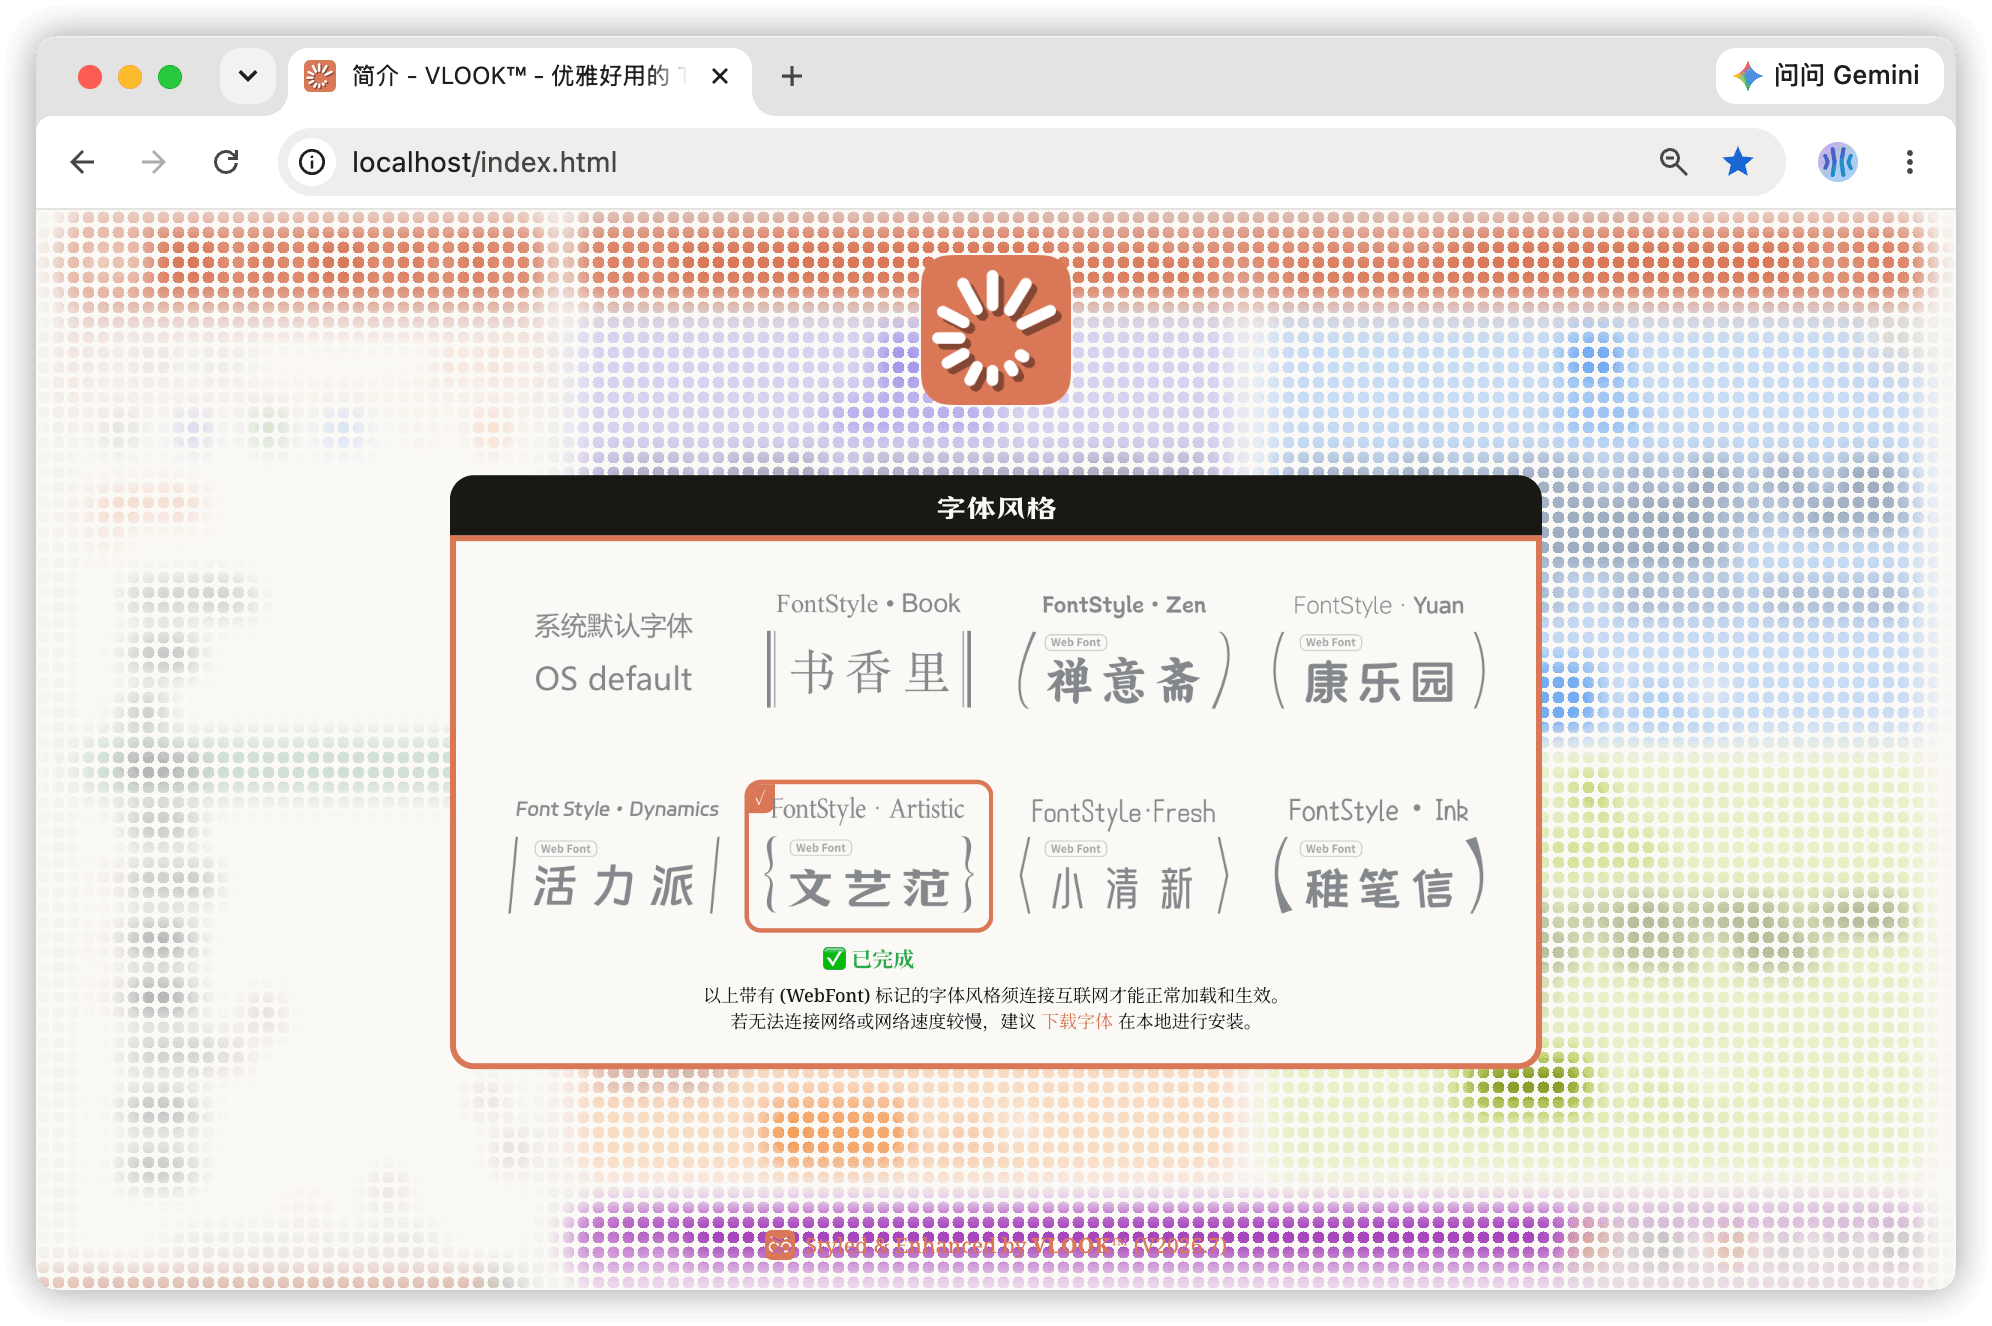The image size is (1992, 1326).
Task: Open the tab search dropdown chevron
Action: point(248,76)
